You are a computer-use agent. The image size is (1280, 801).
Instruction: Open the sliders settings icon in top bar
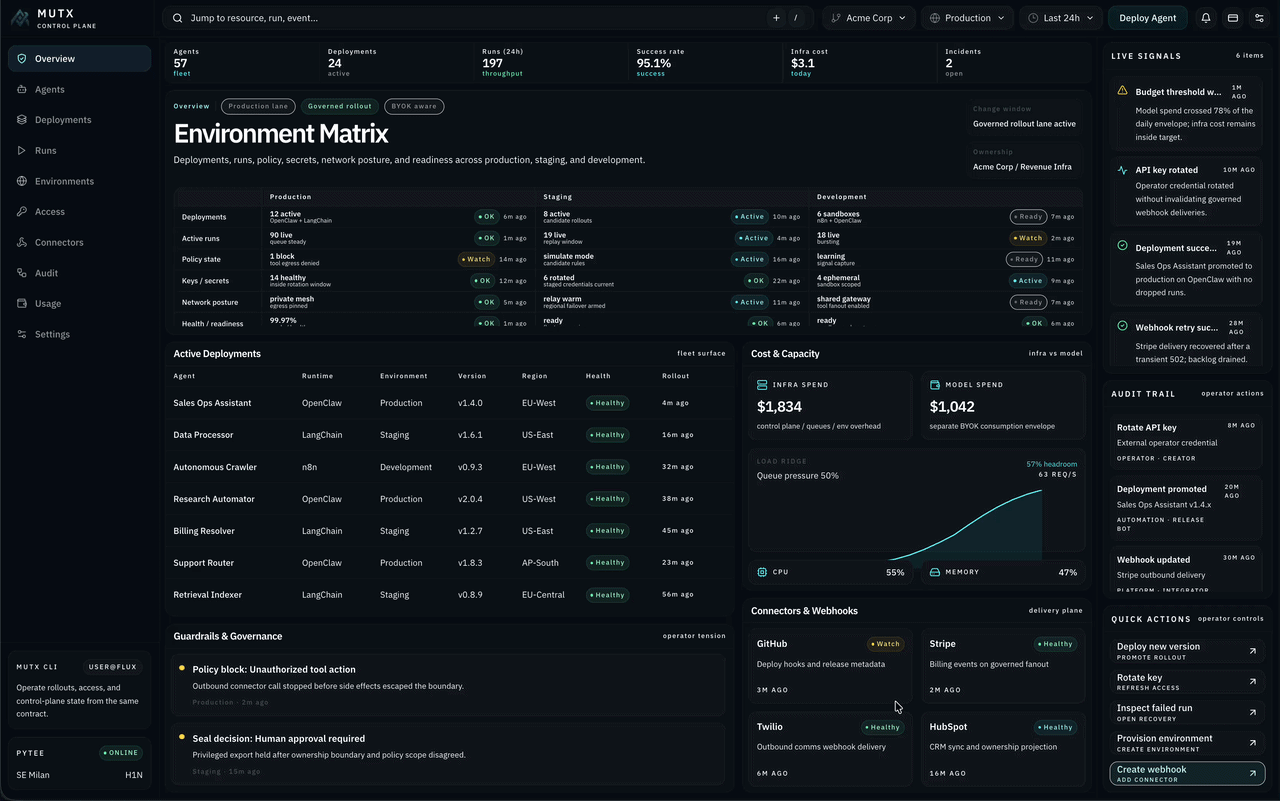1259,18
